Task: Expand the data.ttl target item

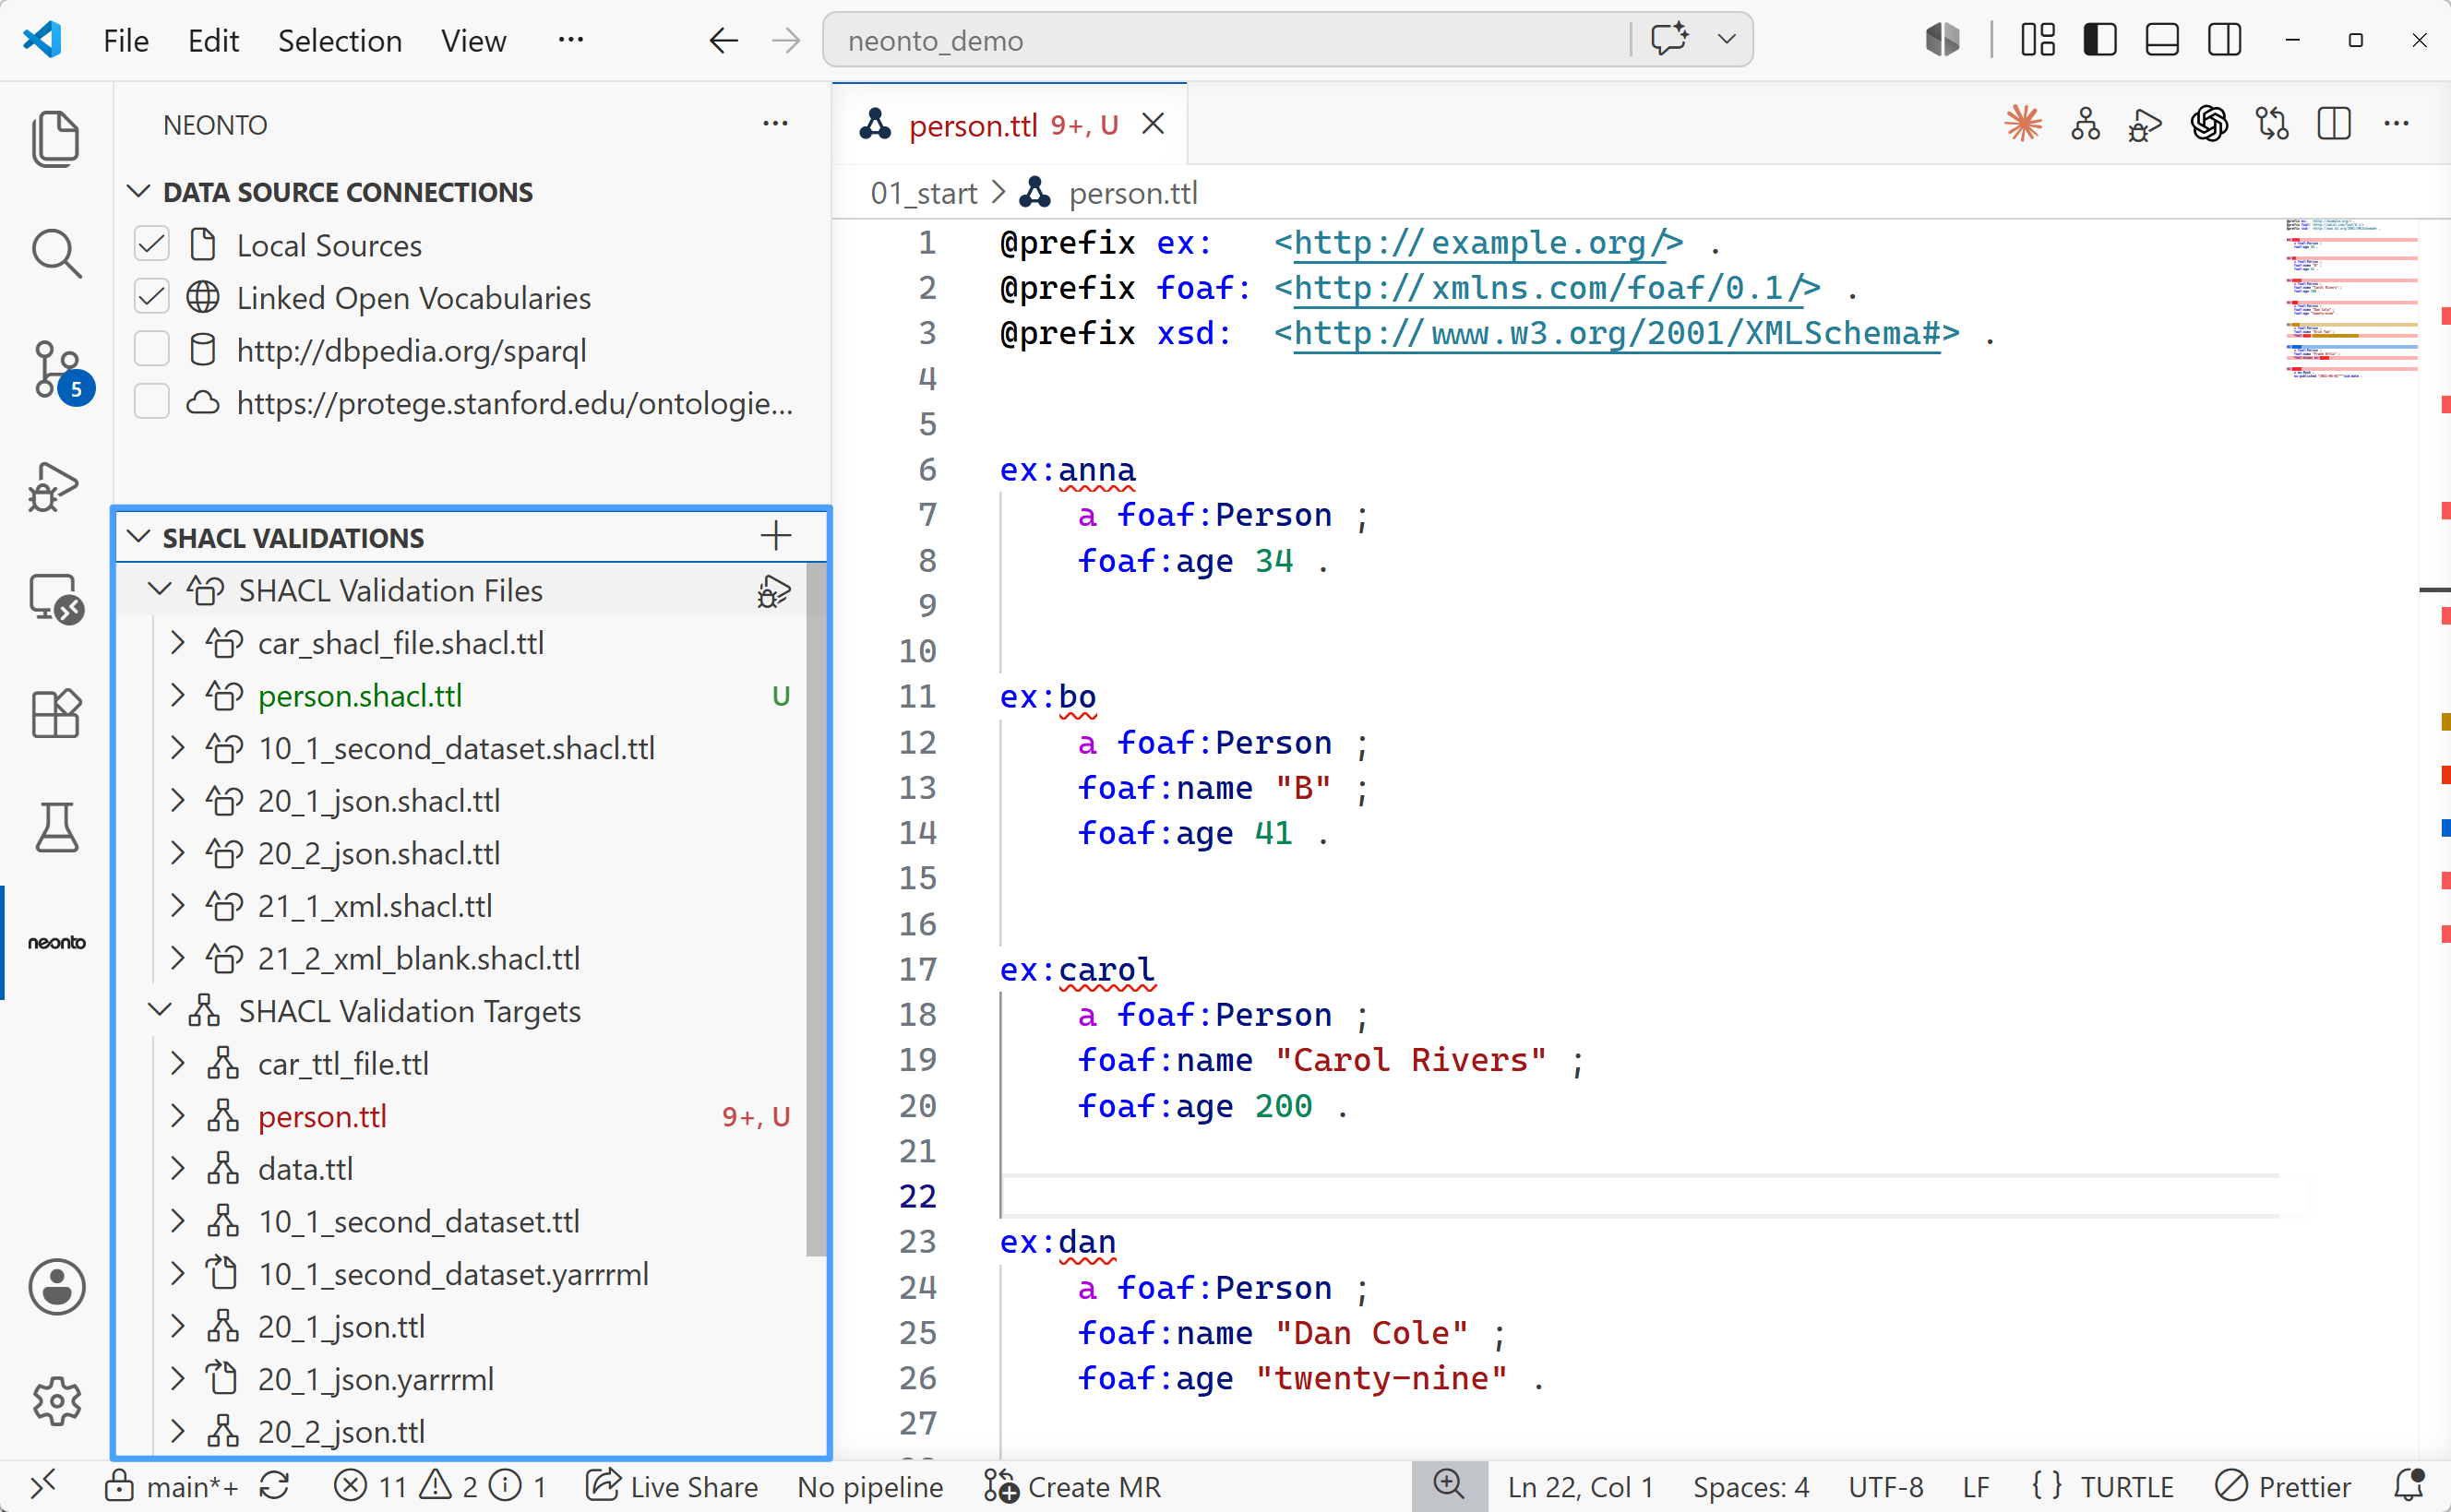Action: (x=178, y=1168)
